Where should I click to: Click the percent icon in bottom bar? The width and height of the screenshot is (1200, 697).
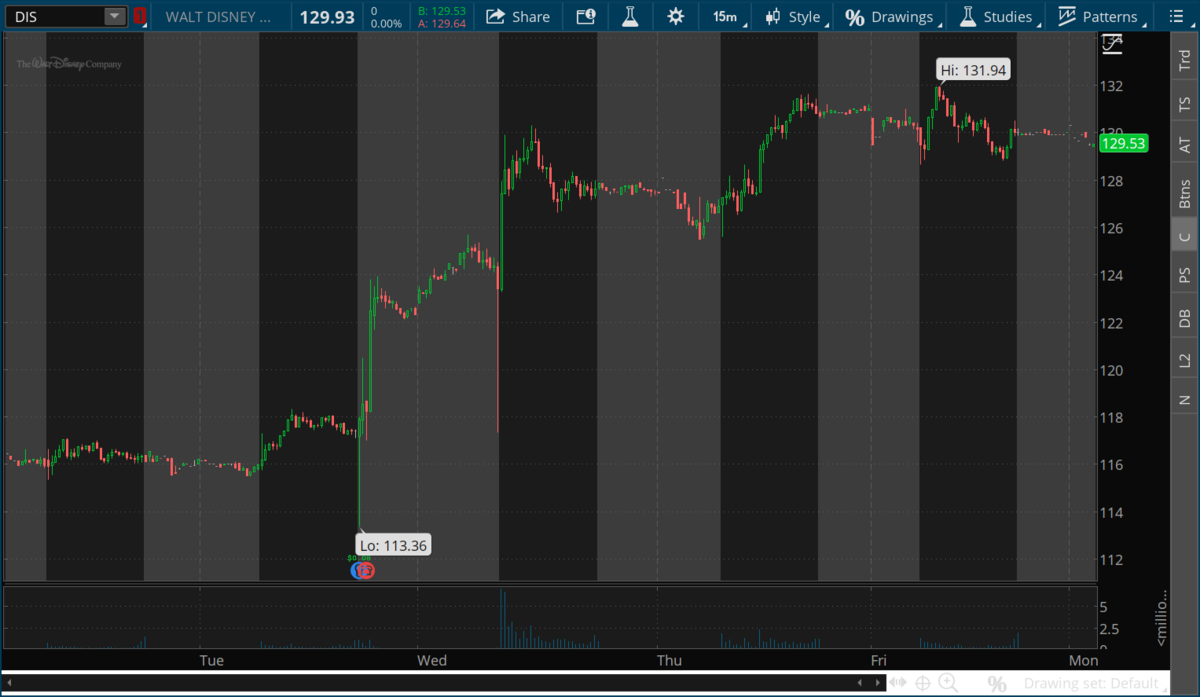[x=996, y=684]
